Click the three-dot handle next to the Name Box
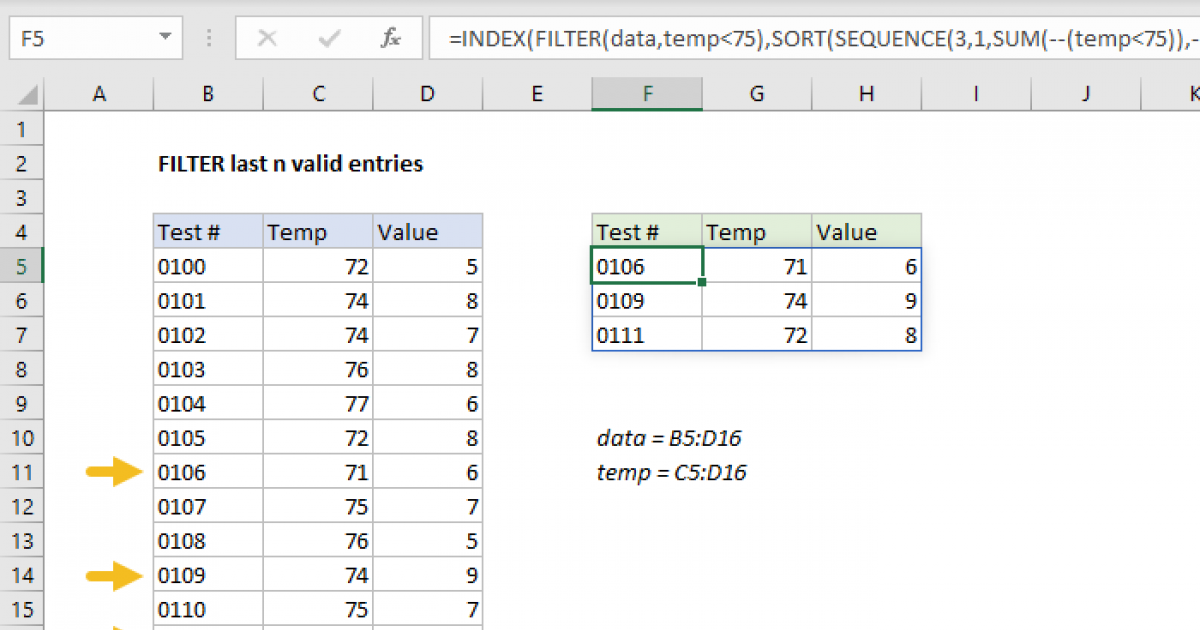This screenshot has width=1200, height=630. [208, 38]
